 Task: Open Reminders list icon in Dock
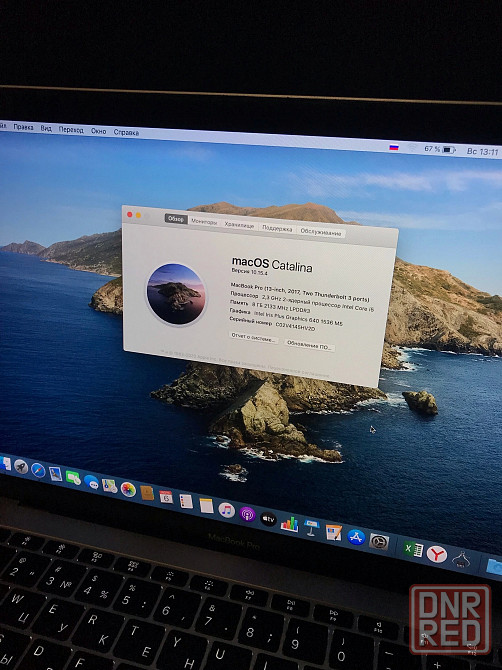pyautogui.click(x=186, y=501)
